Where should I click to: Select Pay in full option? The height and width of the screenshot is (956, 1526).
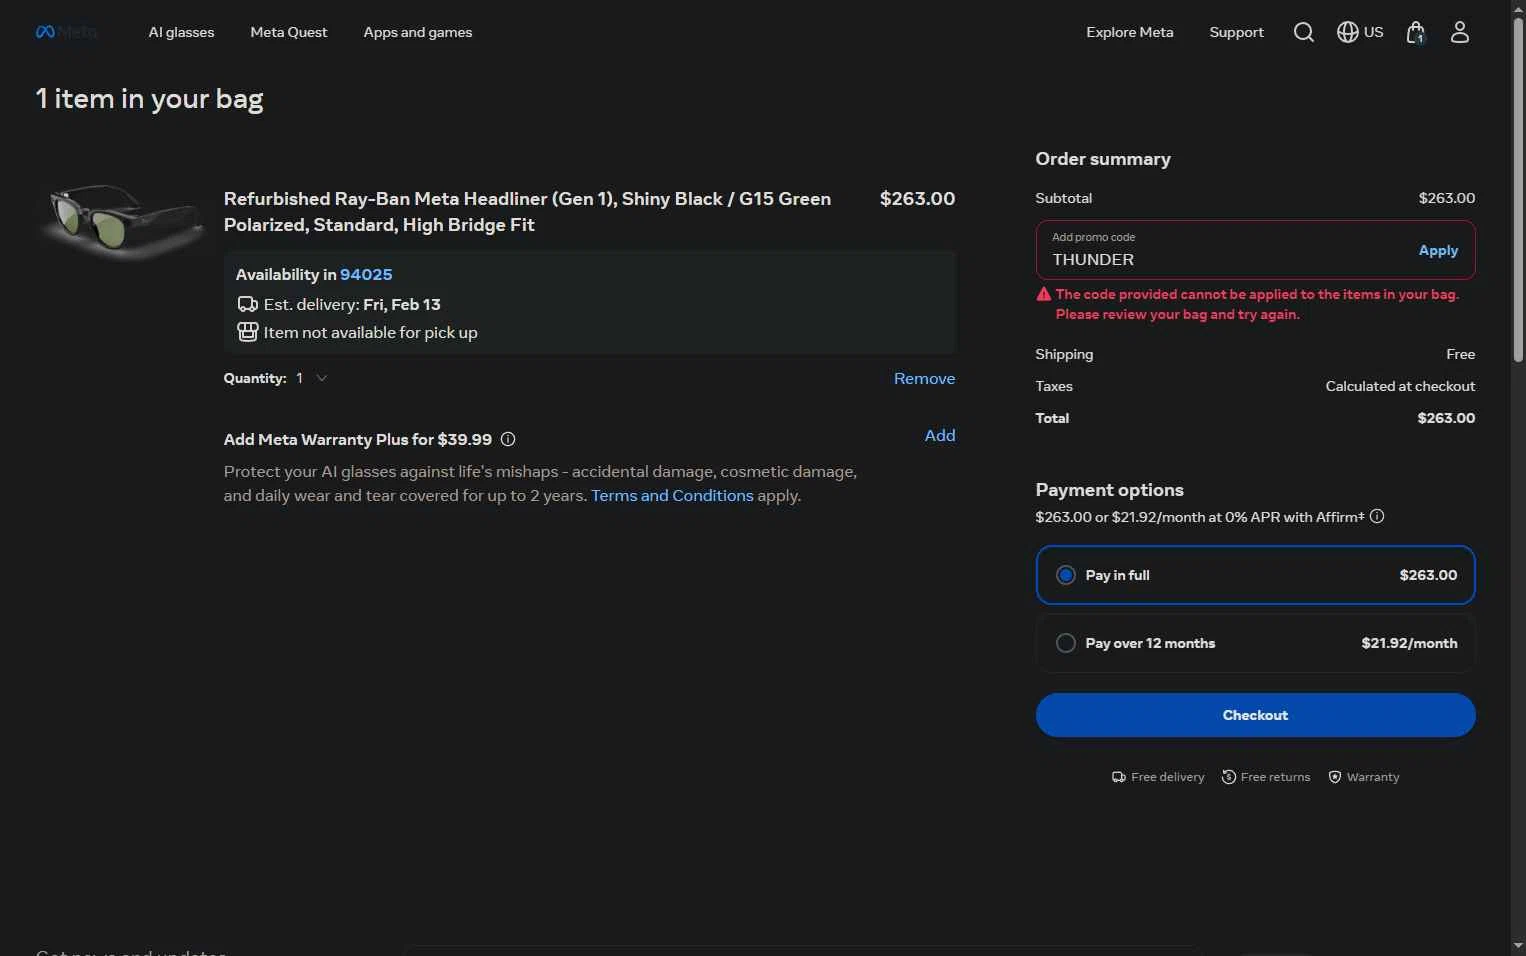point(1255,575)
